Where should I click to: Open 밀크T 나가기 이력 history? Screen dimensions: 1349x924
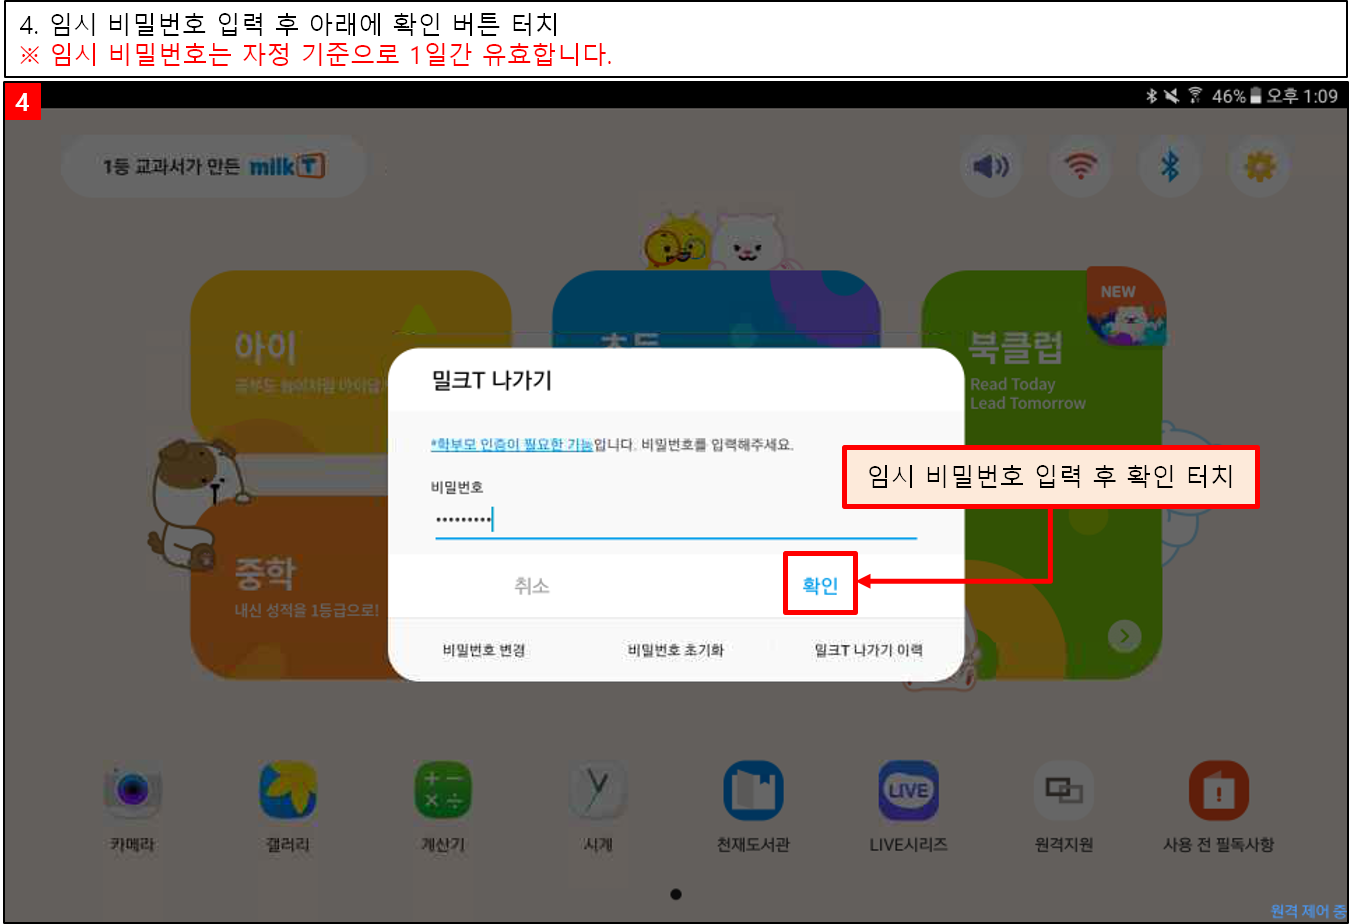coord(868,650)
